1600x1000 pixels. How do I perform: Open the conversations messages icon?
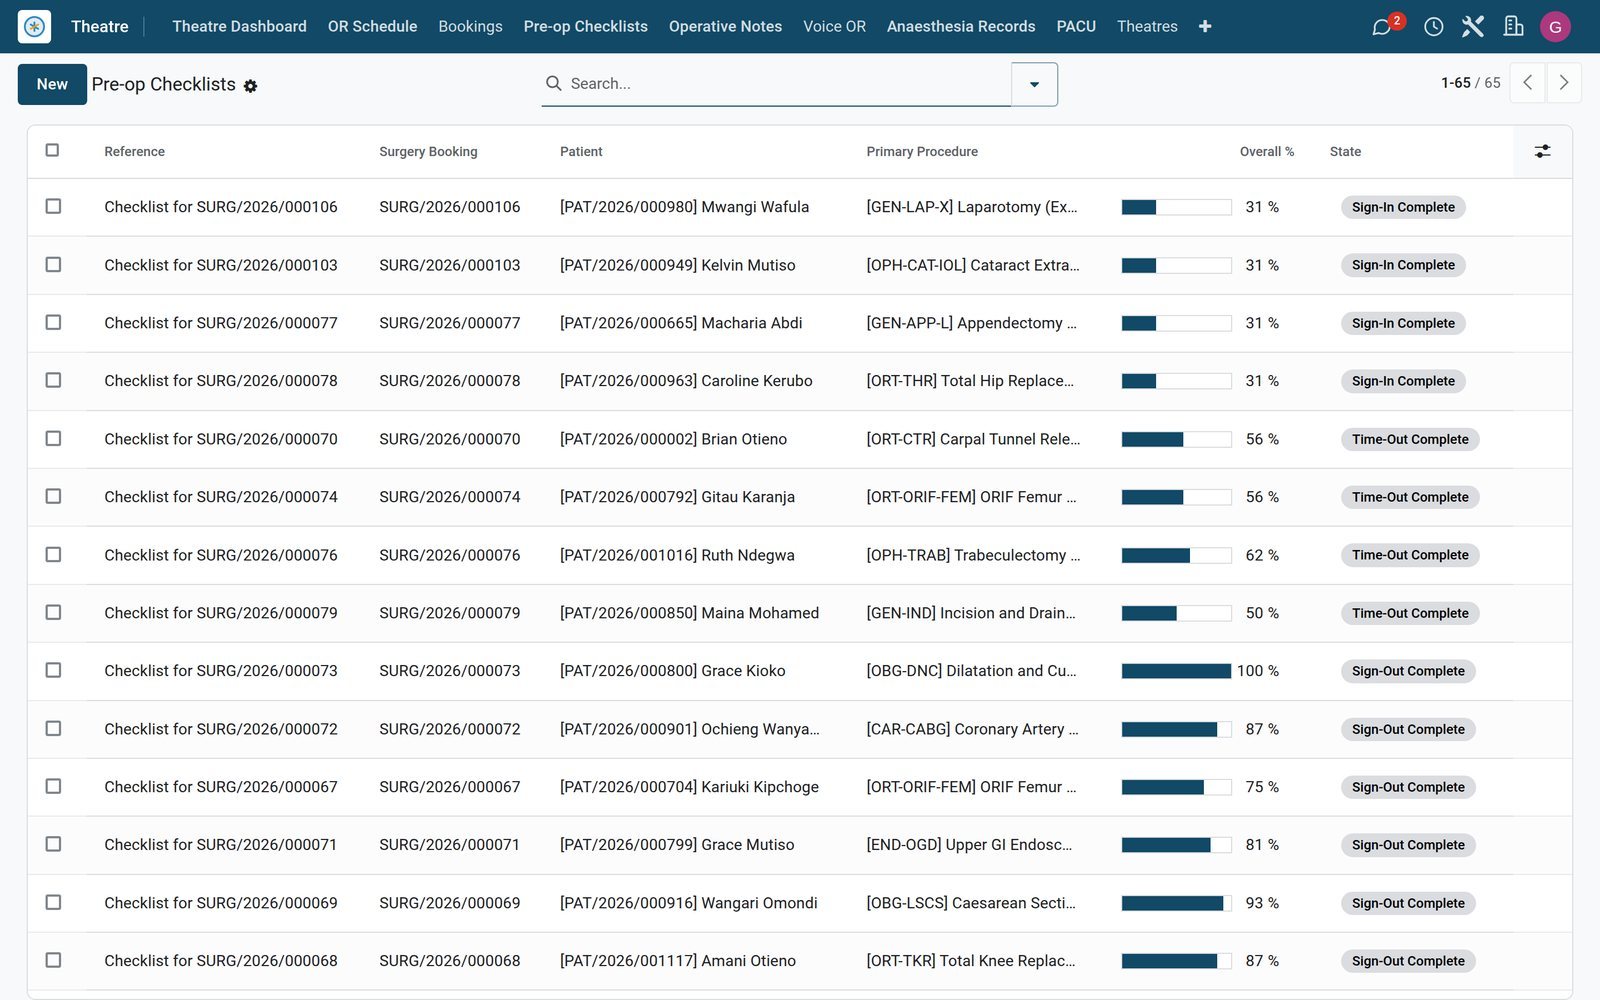click(x=1382, y=27)
